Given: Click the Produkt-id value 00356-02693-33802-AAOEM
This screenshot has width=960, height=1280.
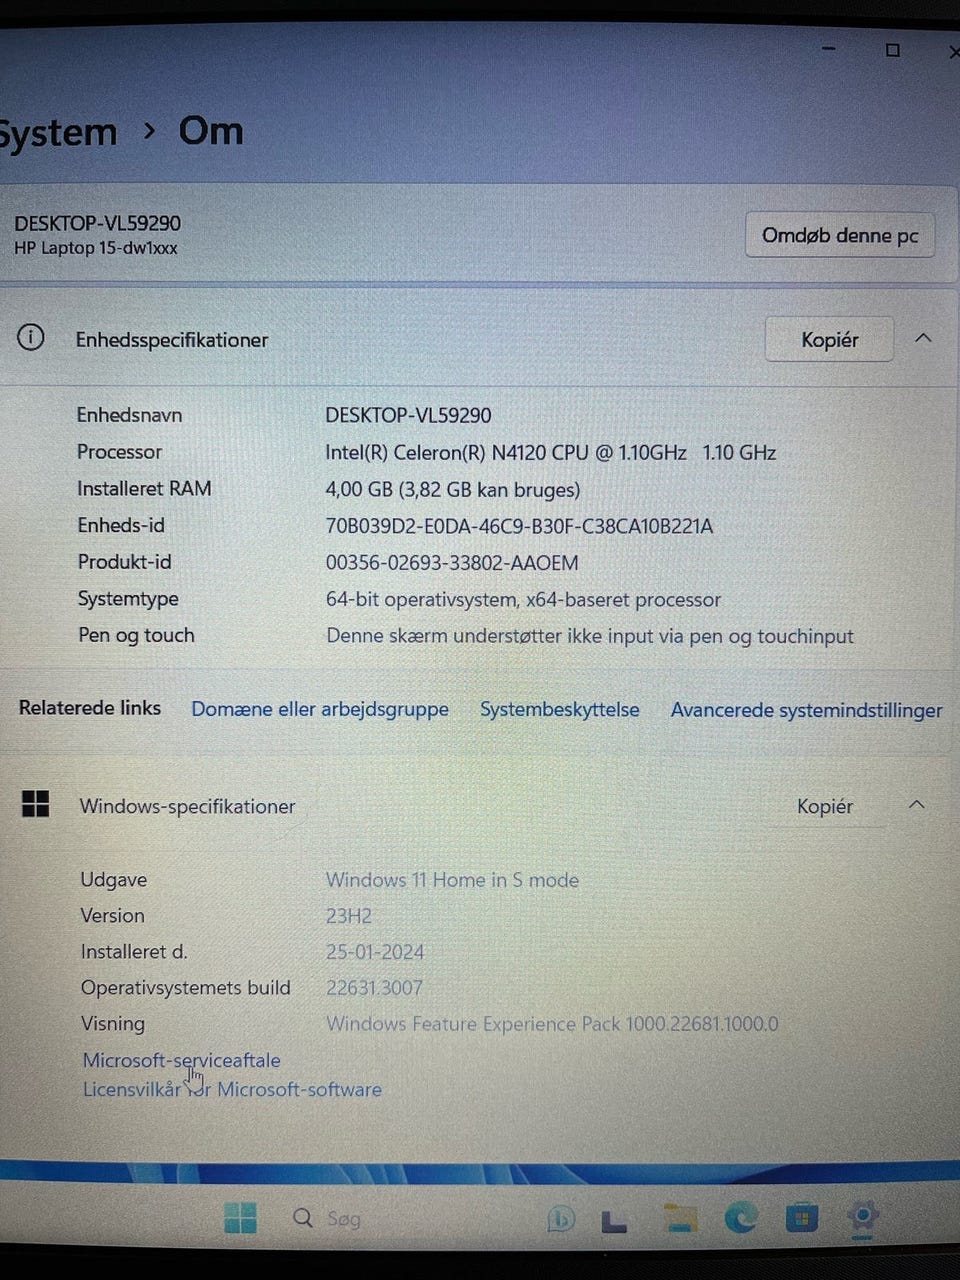Looking at the screenshot, I should pyautogui.click(x=452, y=563).
